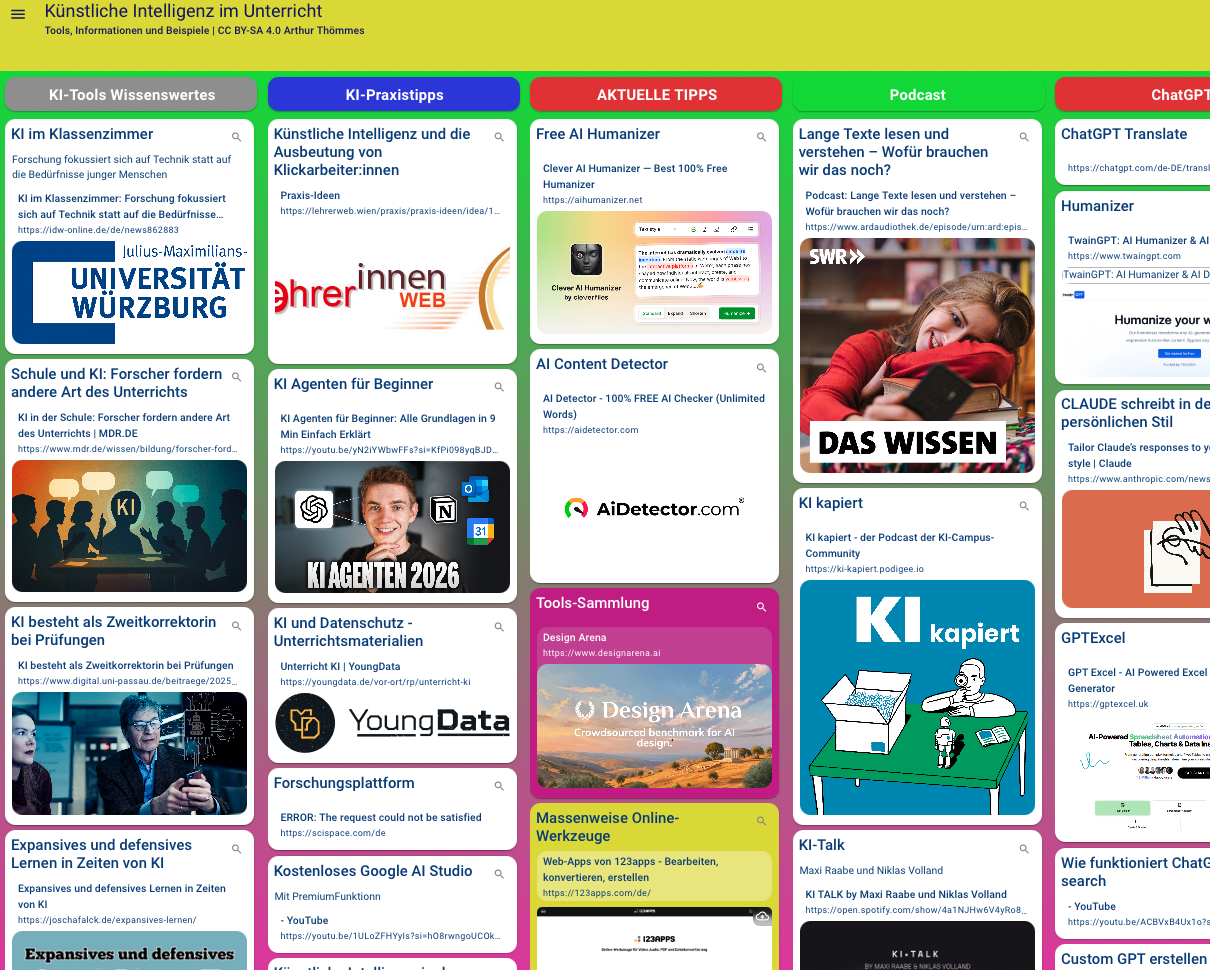Click magnifier on Free AI Humanizer card
1210x970 pixels.
point(761,137)
